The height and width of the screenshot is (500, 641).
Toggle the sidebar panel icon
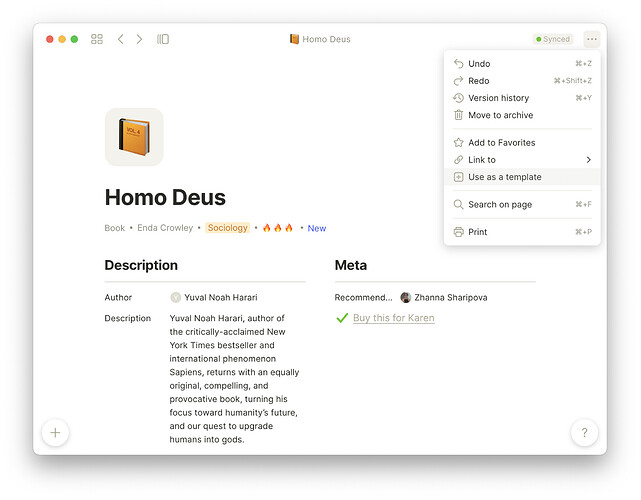click(x=163, y=39)
